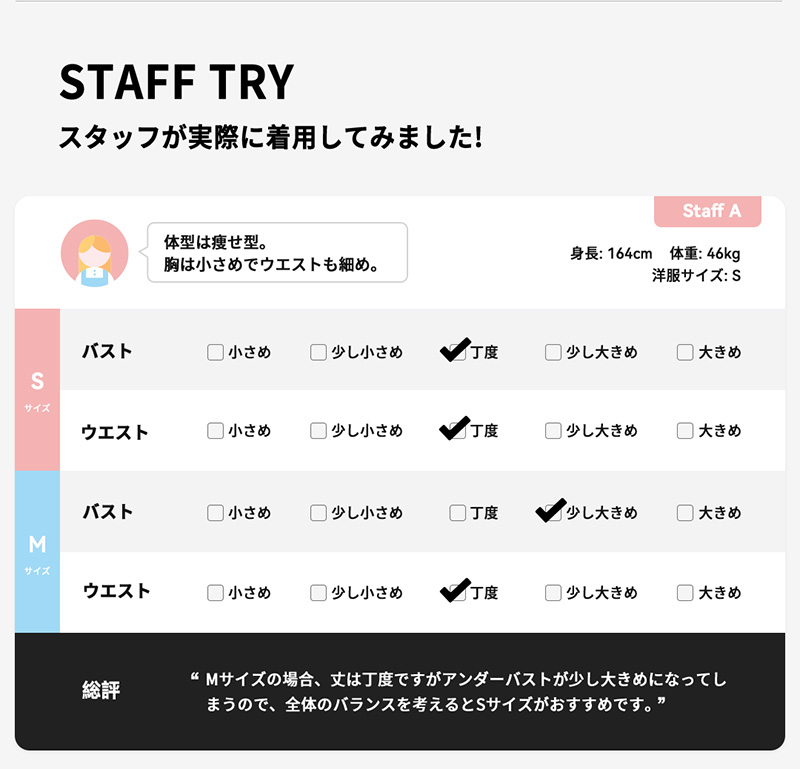The image size is (800, 769).
Task: Check 少し小さめ for M size バスト
Action: [318, 513]
